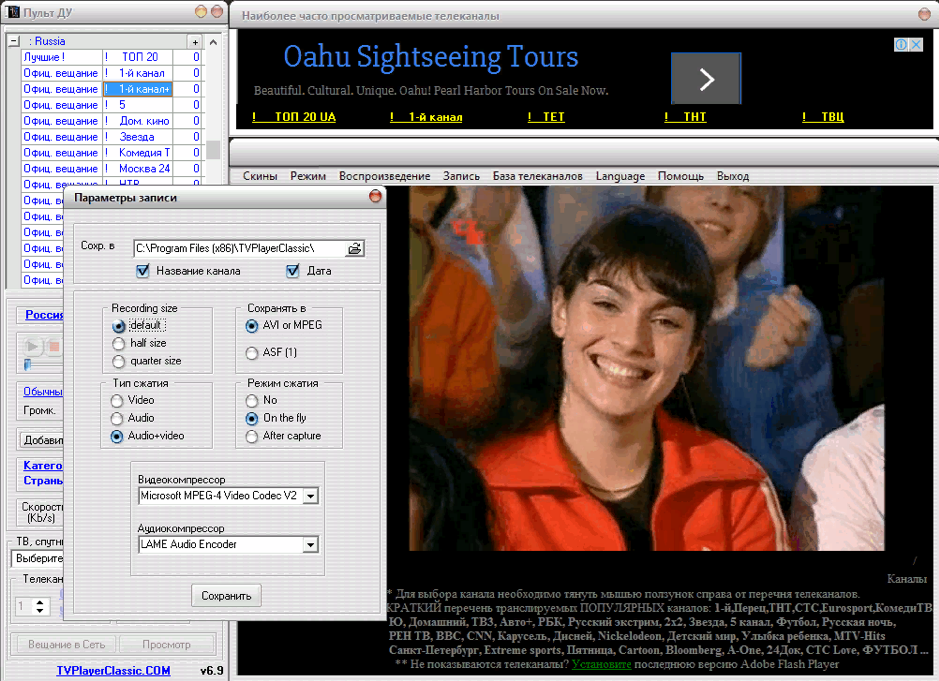Screen dimensions: 939x681
Task: Click the video playback area
Action: (646, 368)
